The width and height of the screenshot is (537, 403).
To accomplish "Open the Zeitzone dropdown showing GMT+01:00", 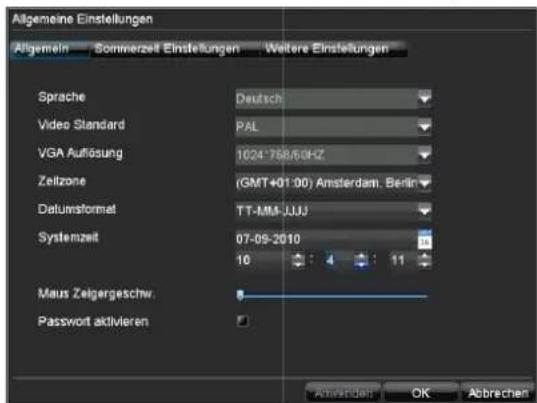I will [x=333, y=183].
